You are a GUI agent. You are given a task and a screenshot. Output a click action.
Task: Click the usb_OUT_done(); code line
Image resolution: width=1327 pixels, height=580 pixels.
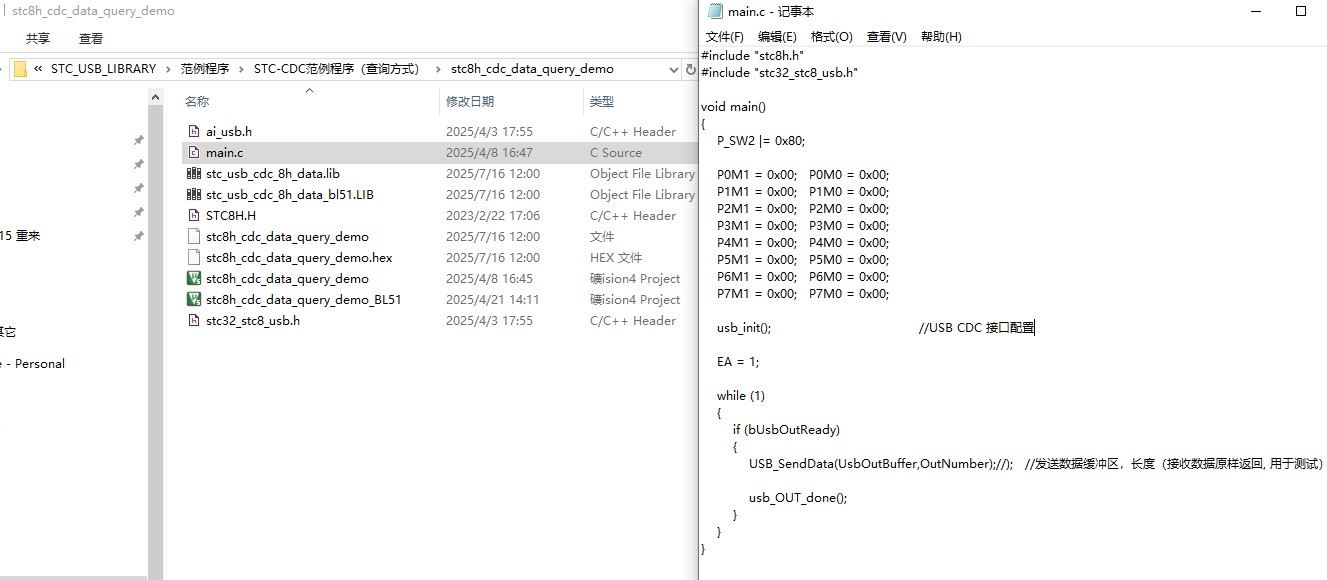(798, 497)
